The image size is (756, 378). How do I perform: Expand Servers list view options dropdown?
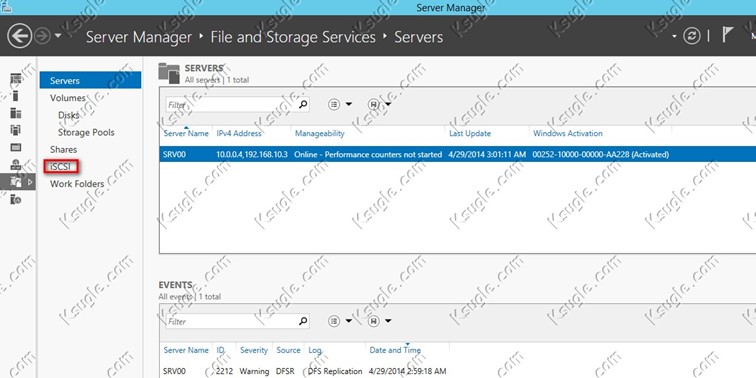tap(339, 104)
